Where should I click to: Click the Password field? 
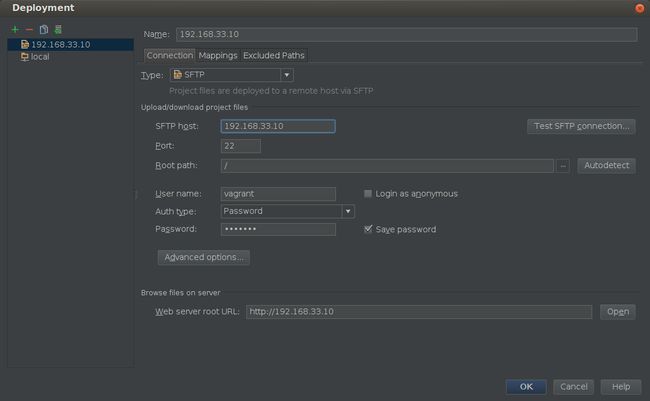[x=278, y=229]
